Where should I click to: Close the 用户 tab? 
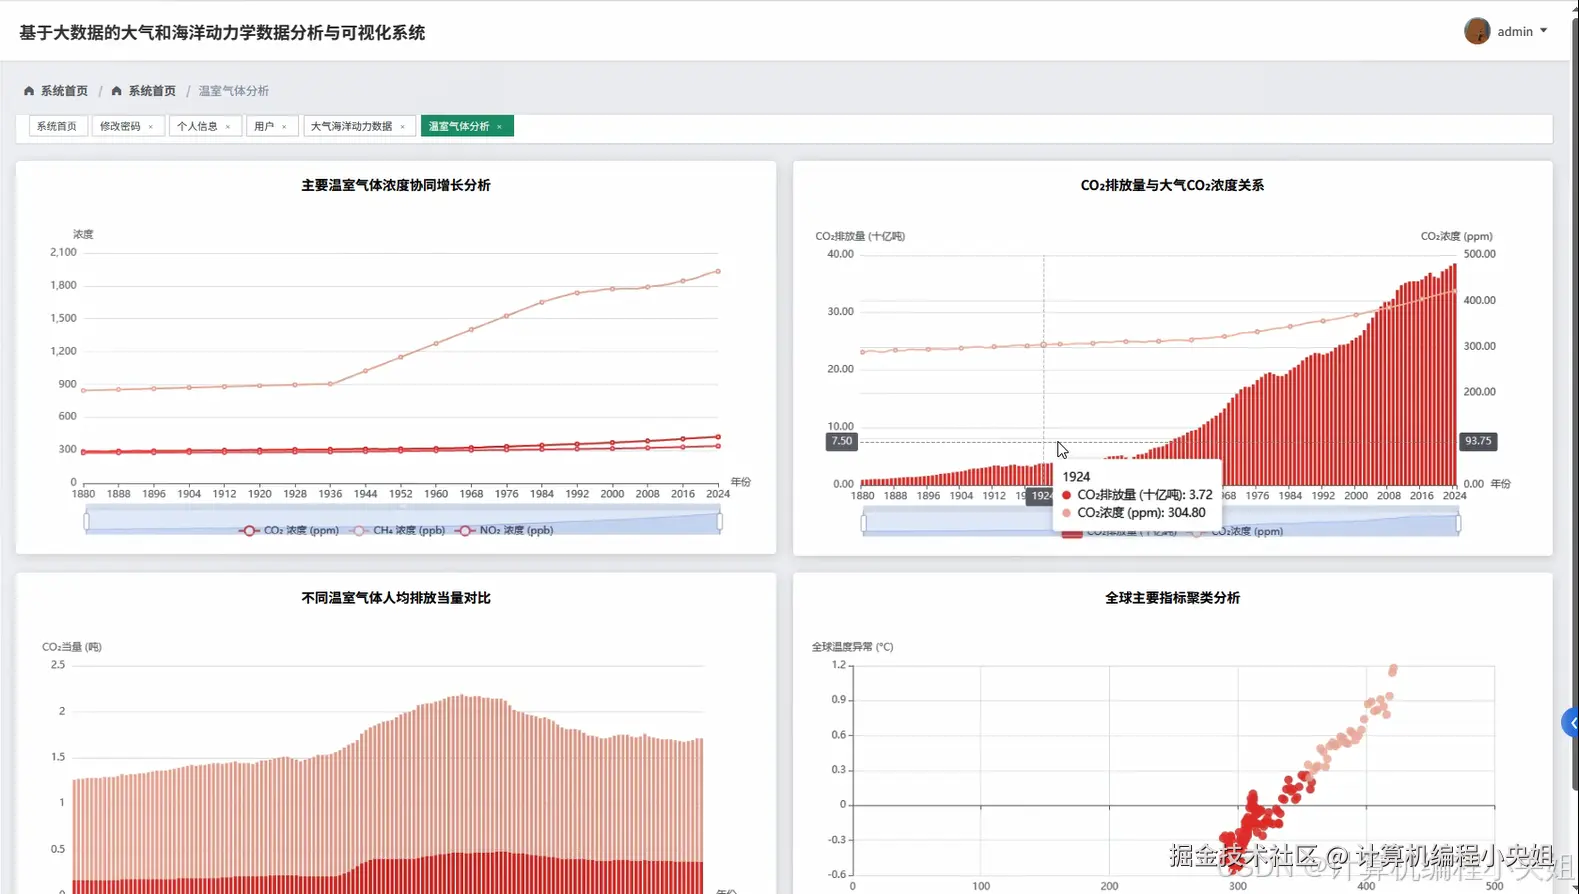click(x=285, y=127)
